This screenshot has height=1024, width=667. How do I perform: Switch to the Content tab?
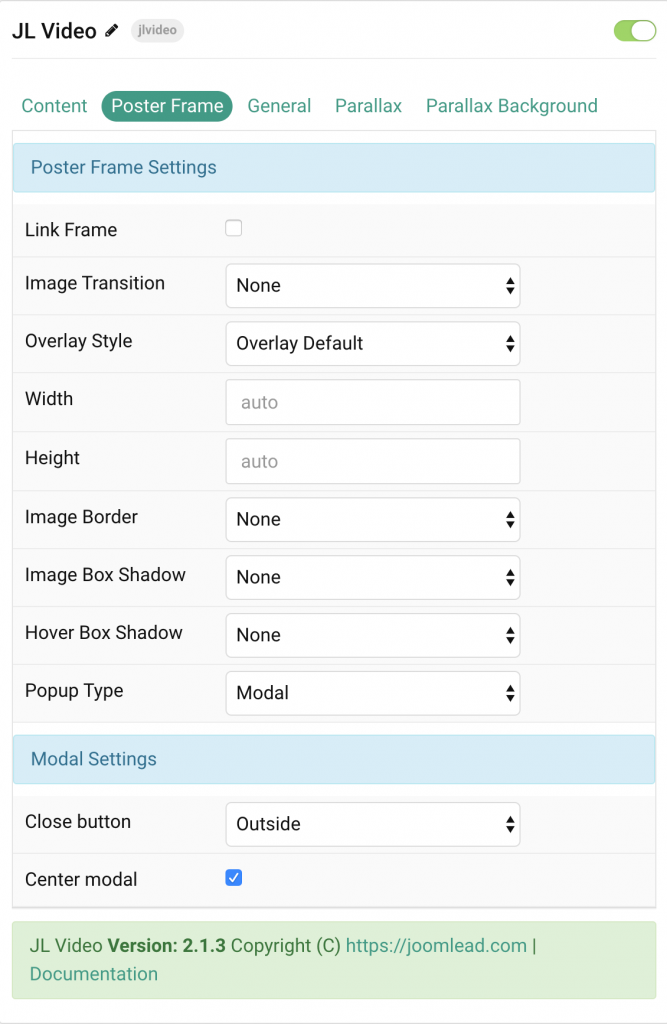click(x=54, y=105)
